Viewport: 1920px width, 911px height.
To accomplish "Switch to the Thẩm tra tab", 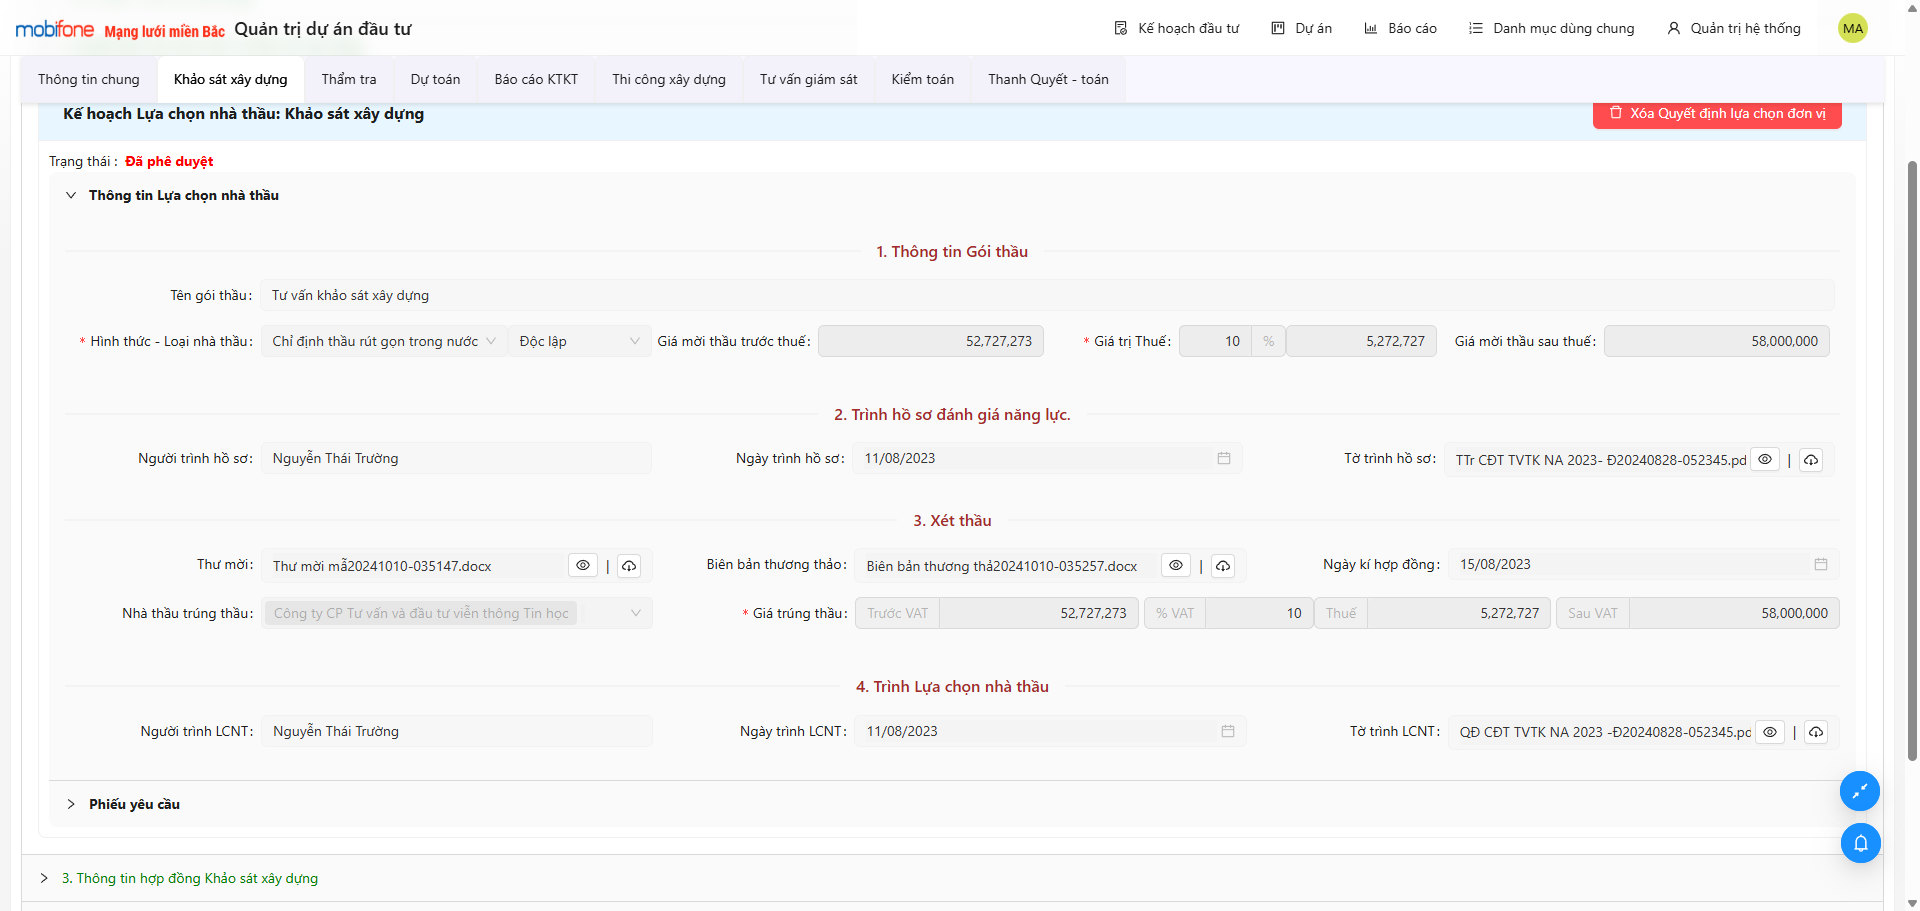I will click(x=349, y=79).
